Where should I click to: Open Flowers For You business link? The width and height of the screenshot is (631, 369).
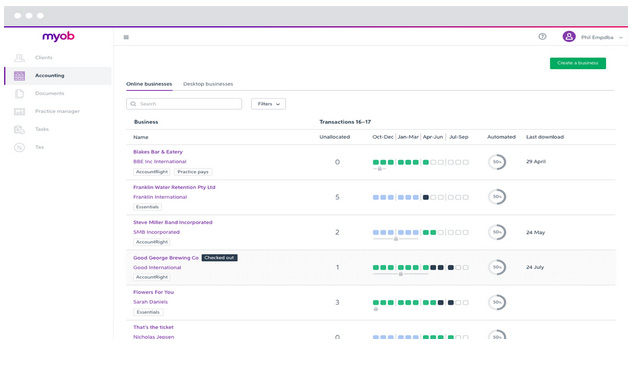153,292
